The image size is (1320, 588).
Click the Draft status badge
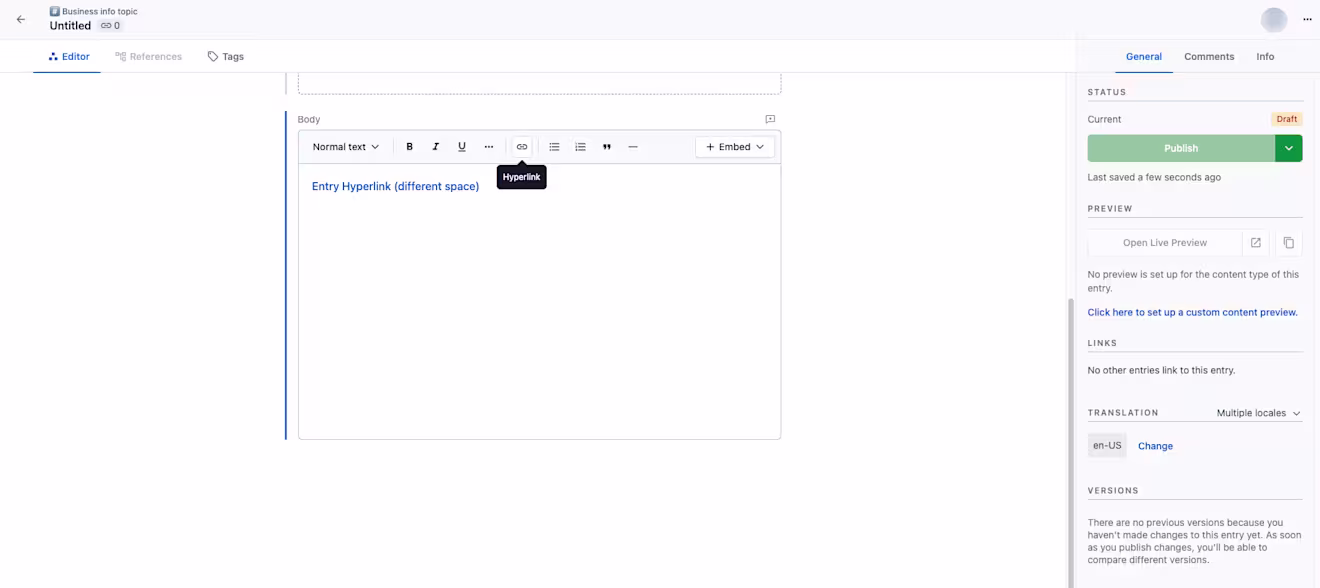click(x=1287, y=119)
